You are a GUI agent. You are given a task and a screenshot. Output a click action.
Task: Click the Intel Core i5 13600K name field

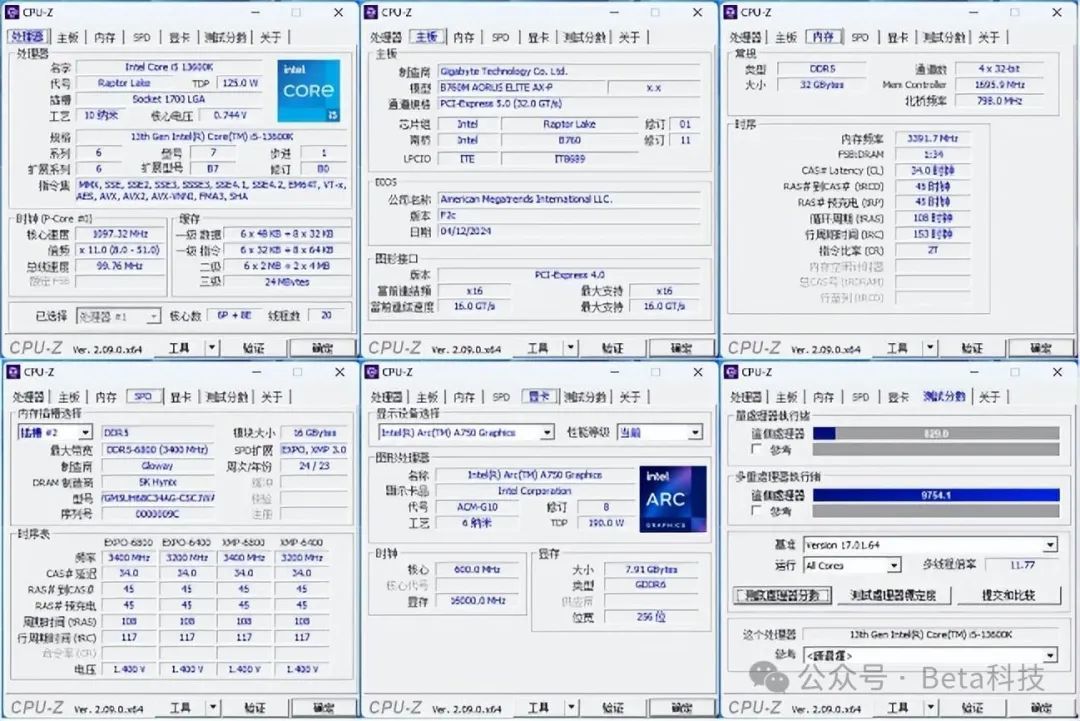coord(169,67)
